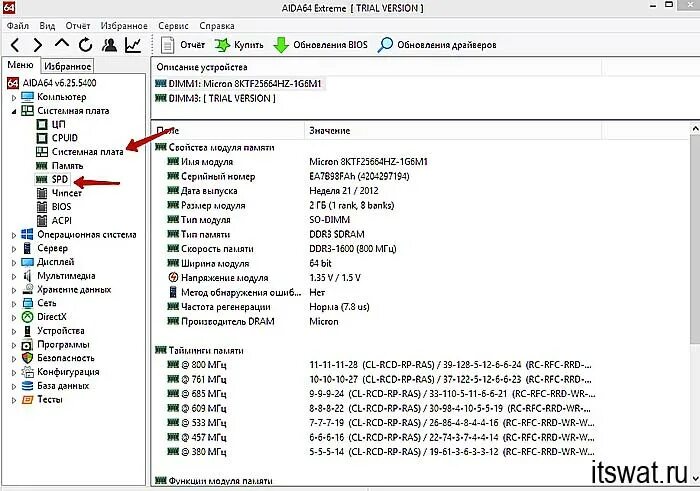Expand the Мультимедиа tree node

pos(14,277)
